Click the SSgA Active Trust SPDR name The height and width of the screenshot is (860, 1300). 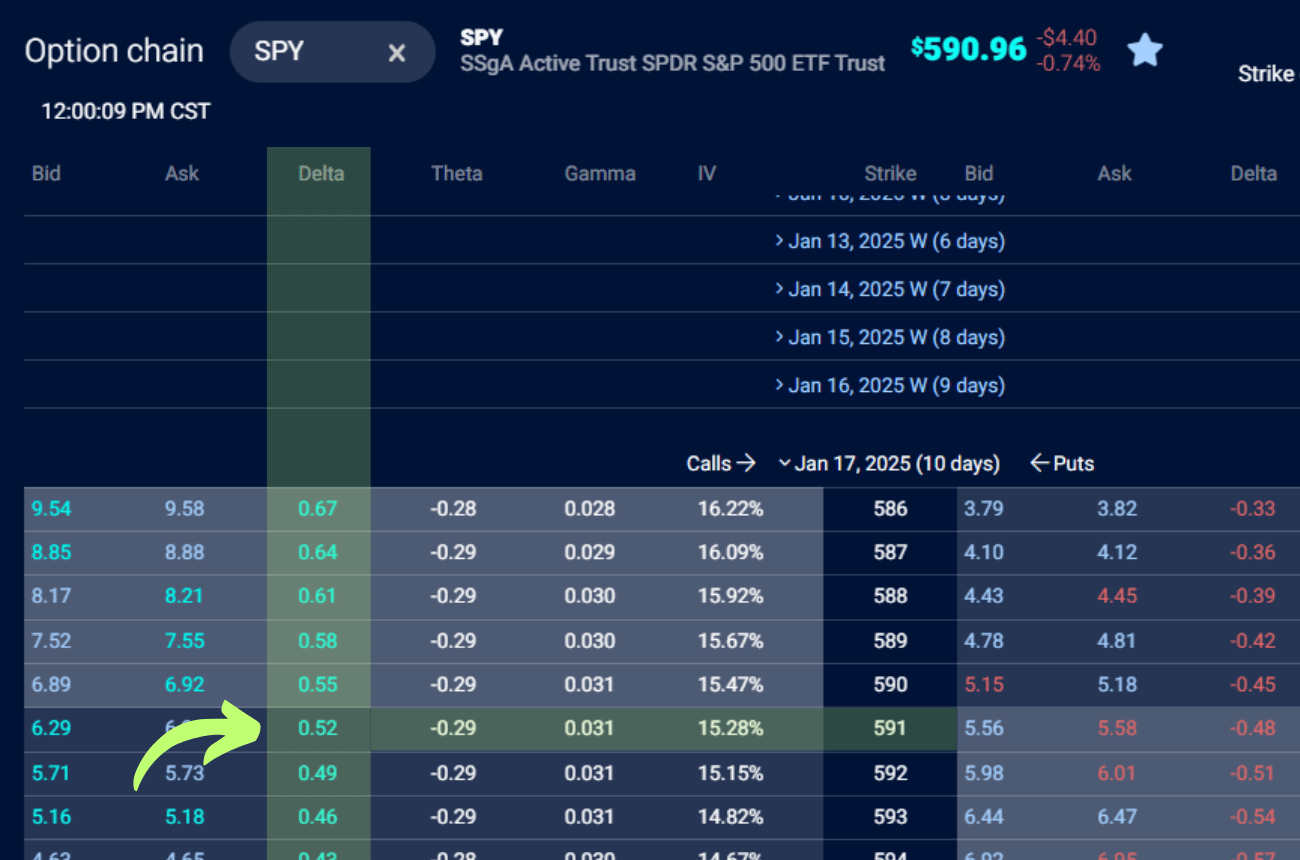point(672,63)
